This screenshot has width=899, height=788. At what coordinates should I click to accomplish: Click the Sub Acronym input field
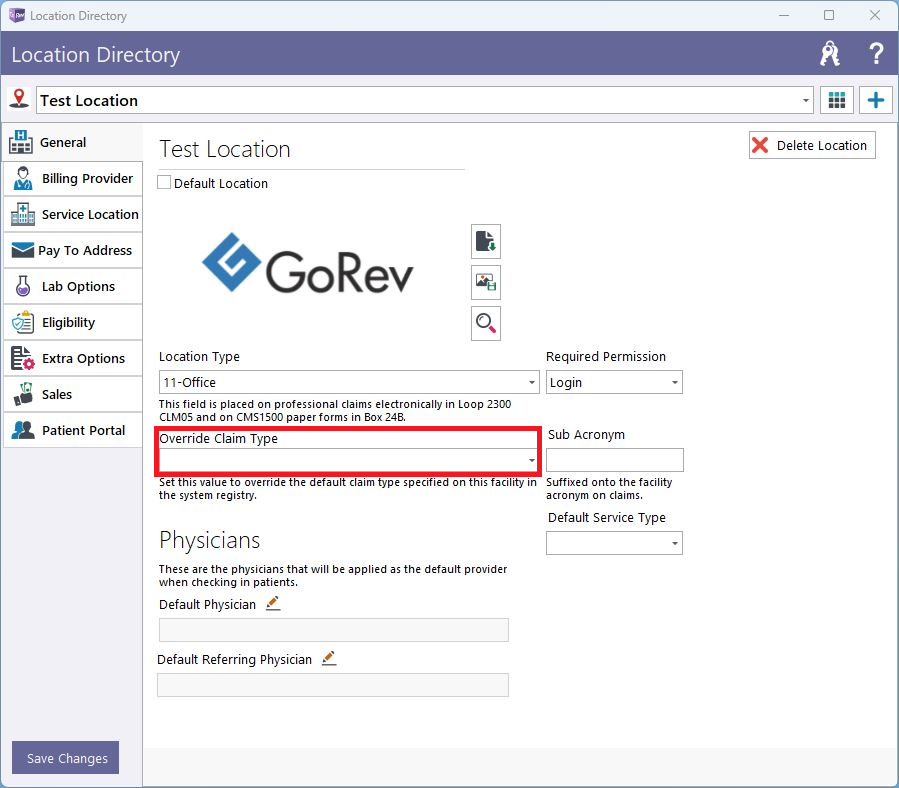tap(615, 460)
